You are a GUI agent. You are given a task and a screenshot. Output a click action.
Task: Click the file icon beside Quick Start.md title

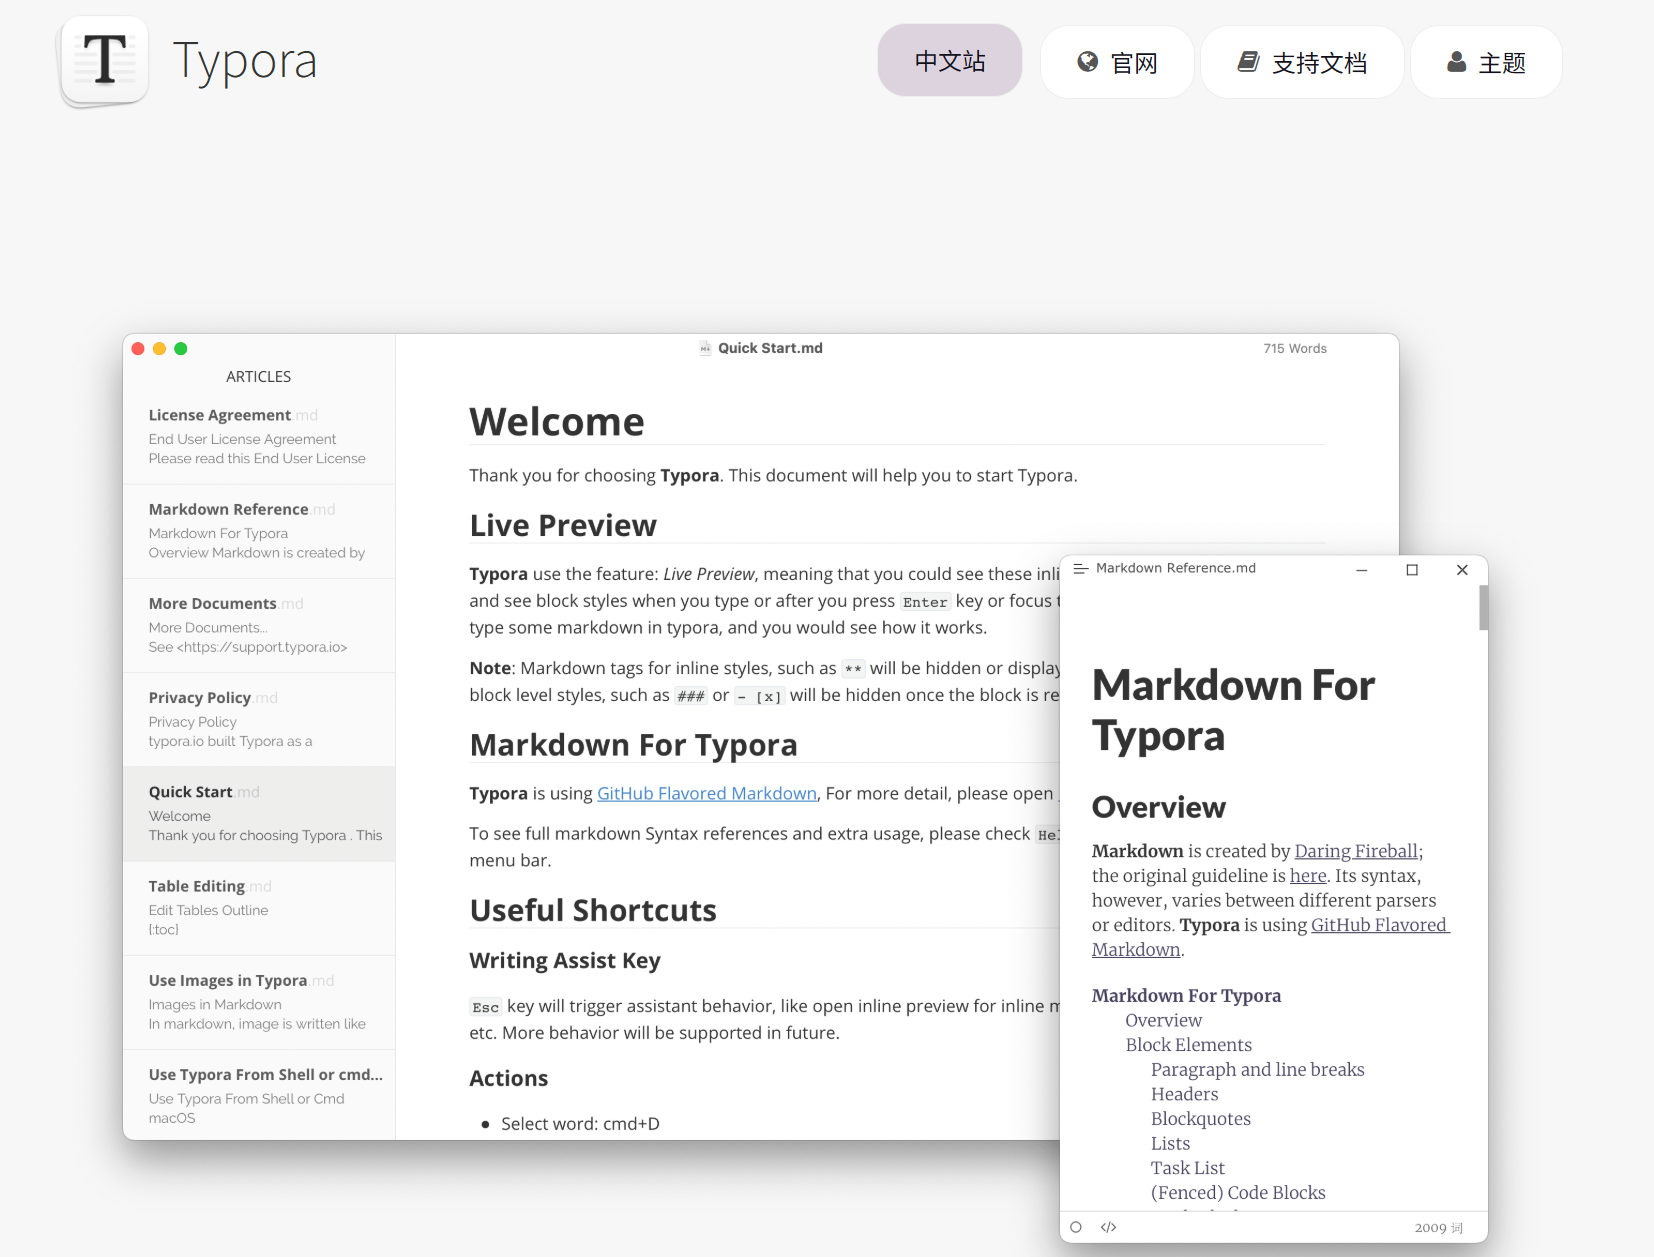pyautogui.click(x=706, y=348)
